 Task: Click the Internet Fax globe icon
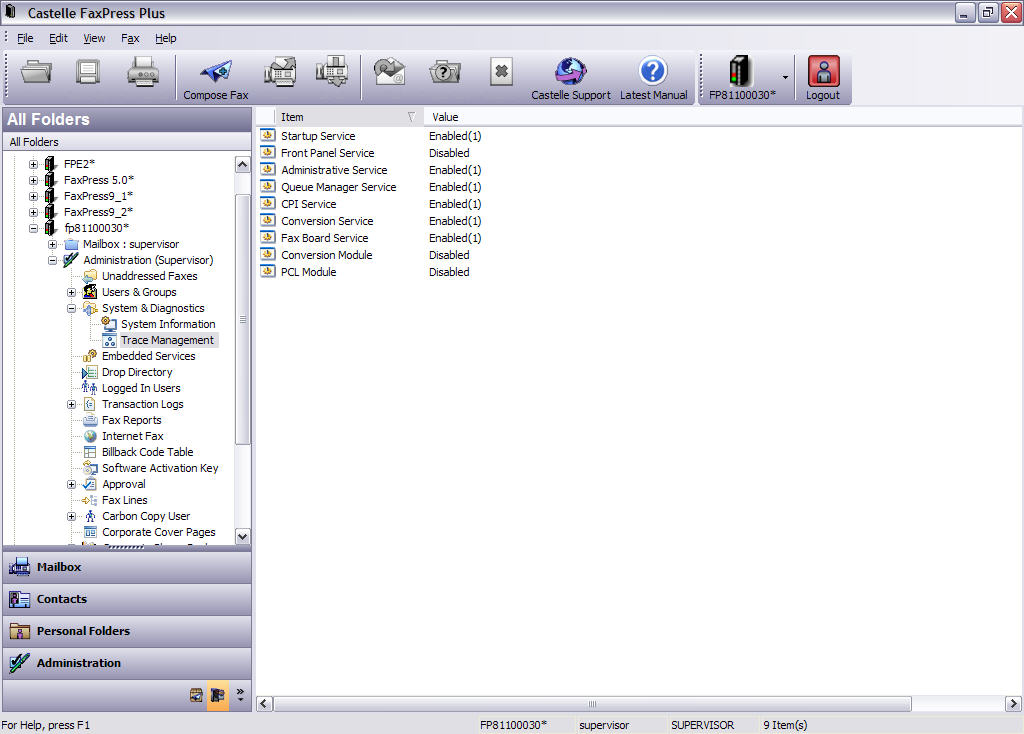coord(90,436)
